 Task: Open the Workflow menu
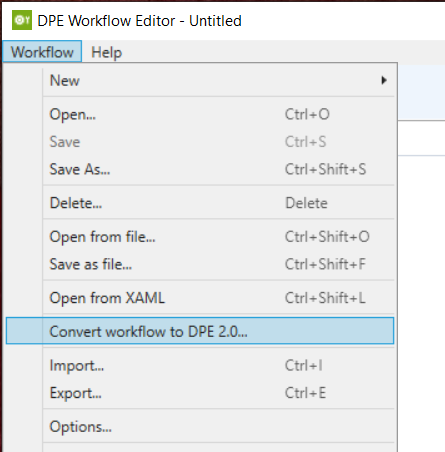click(x=42, y=52)
